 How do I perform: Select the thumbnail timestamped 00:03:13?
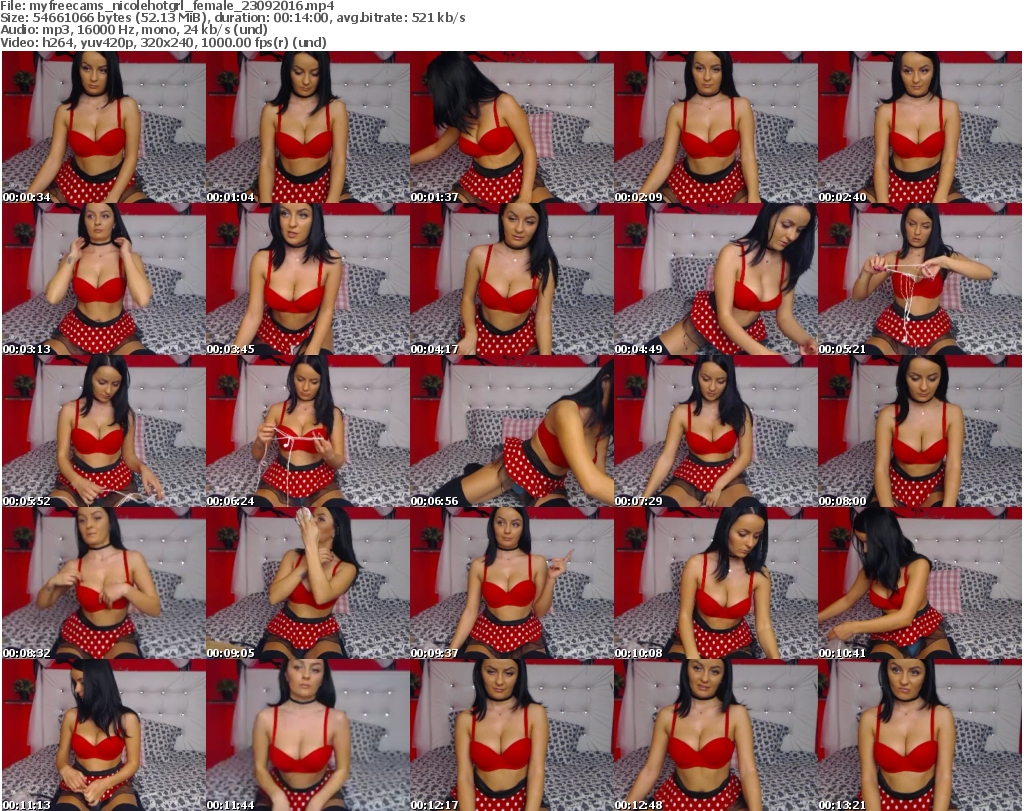[x=103, y=279]
